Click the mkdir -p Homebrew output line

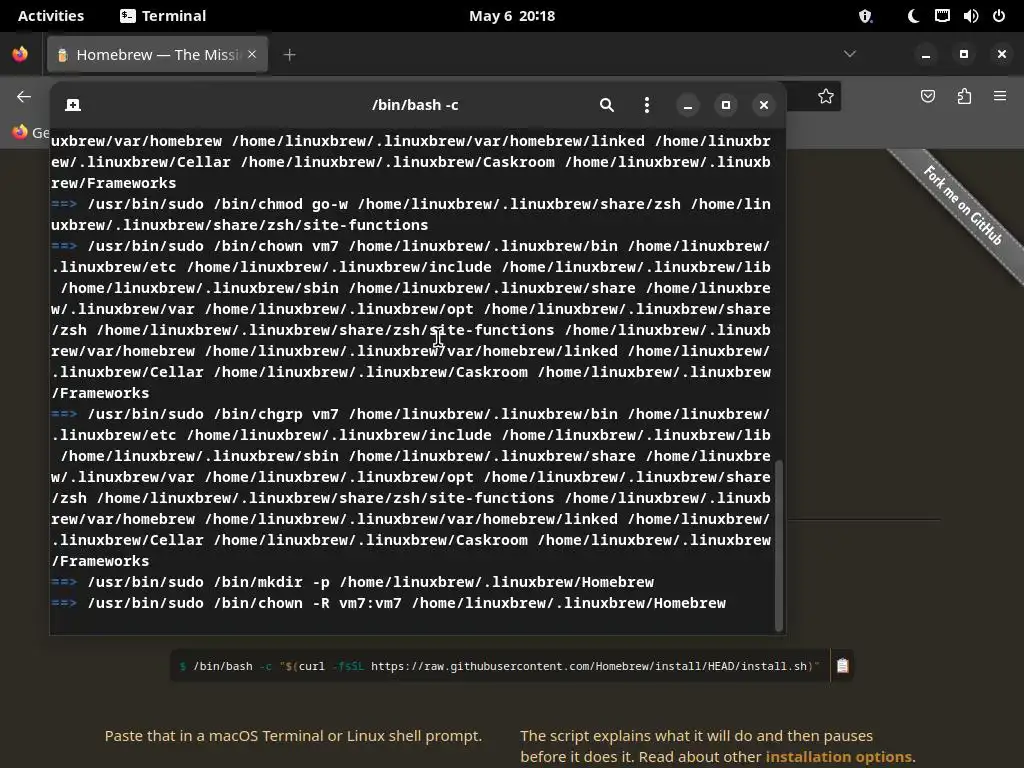353,582
